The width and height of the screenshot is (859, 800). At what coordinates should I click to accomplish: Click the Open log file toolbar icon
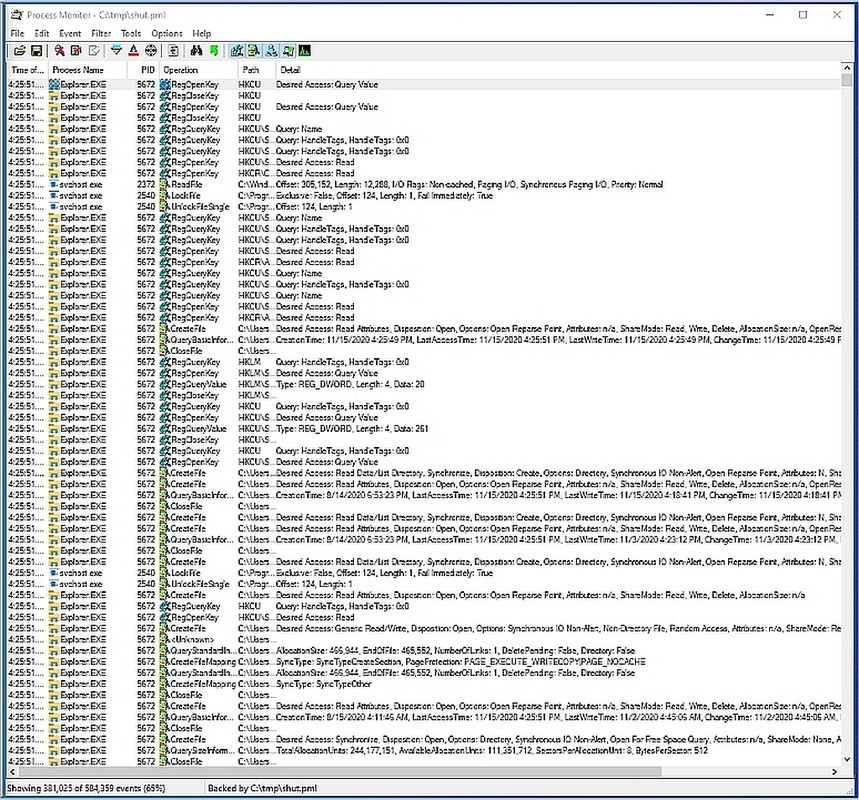point(20,51)
